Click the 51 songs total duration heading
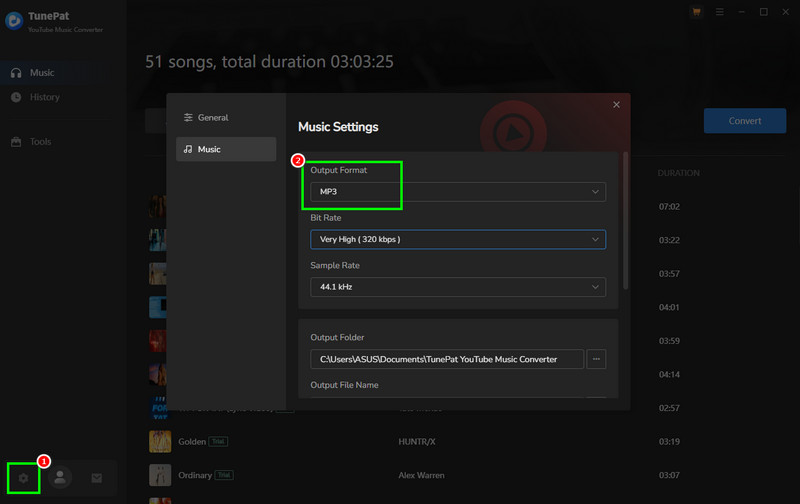 [x=269, y=62]
